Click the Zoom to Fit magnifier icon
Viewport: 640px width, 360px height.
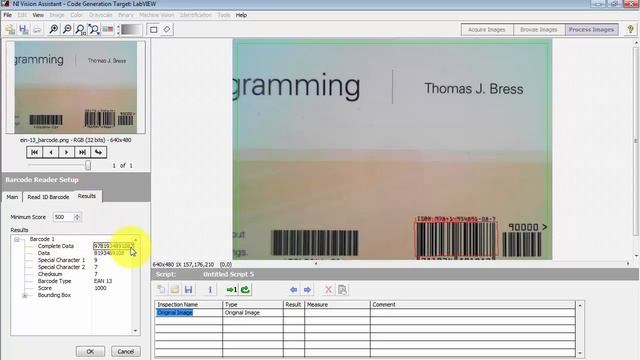pos(94,29)
